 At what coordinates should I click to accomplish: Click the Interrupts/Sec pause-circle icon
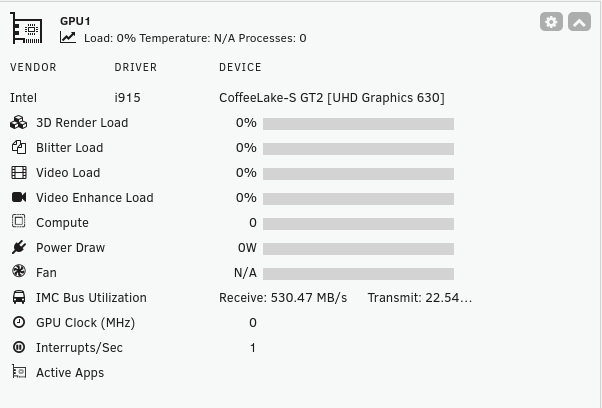(x=19, y=347)
